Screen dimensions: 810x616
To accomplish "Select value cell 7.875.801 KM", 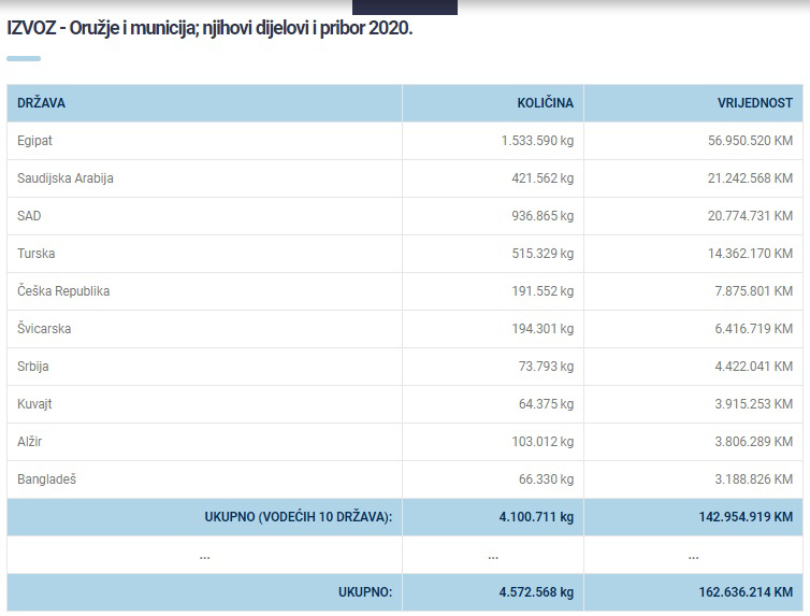I will [693, 291].
